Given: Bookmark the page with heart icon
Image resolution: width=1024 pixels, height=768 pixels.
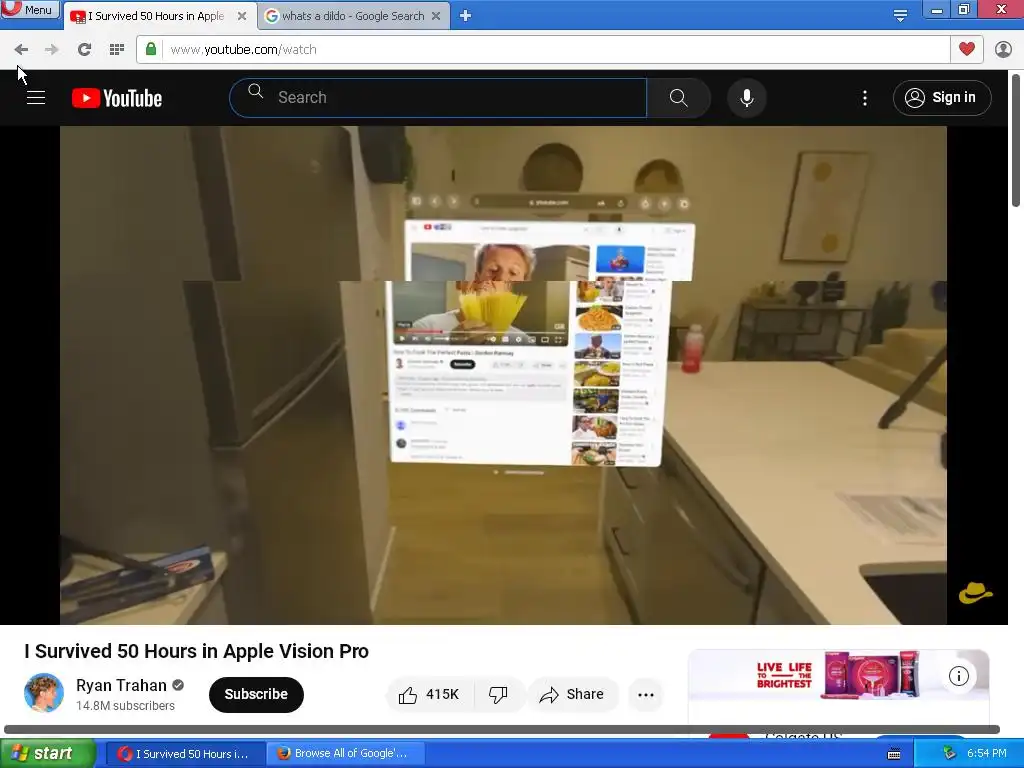Looking at the screenshot, I should pyautogui.click(x=967, y=49).
